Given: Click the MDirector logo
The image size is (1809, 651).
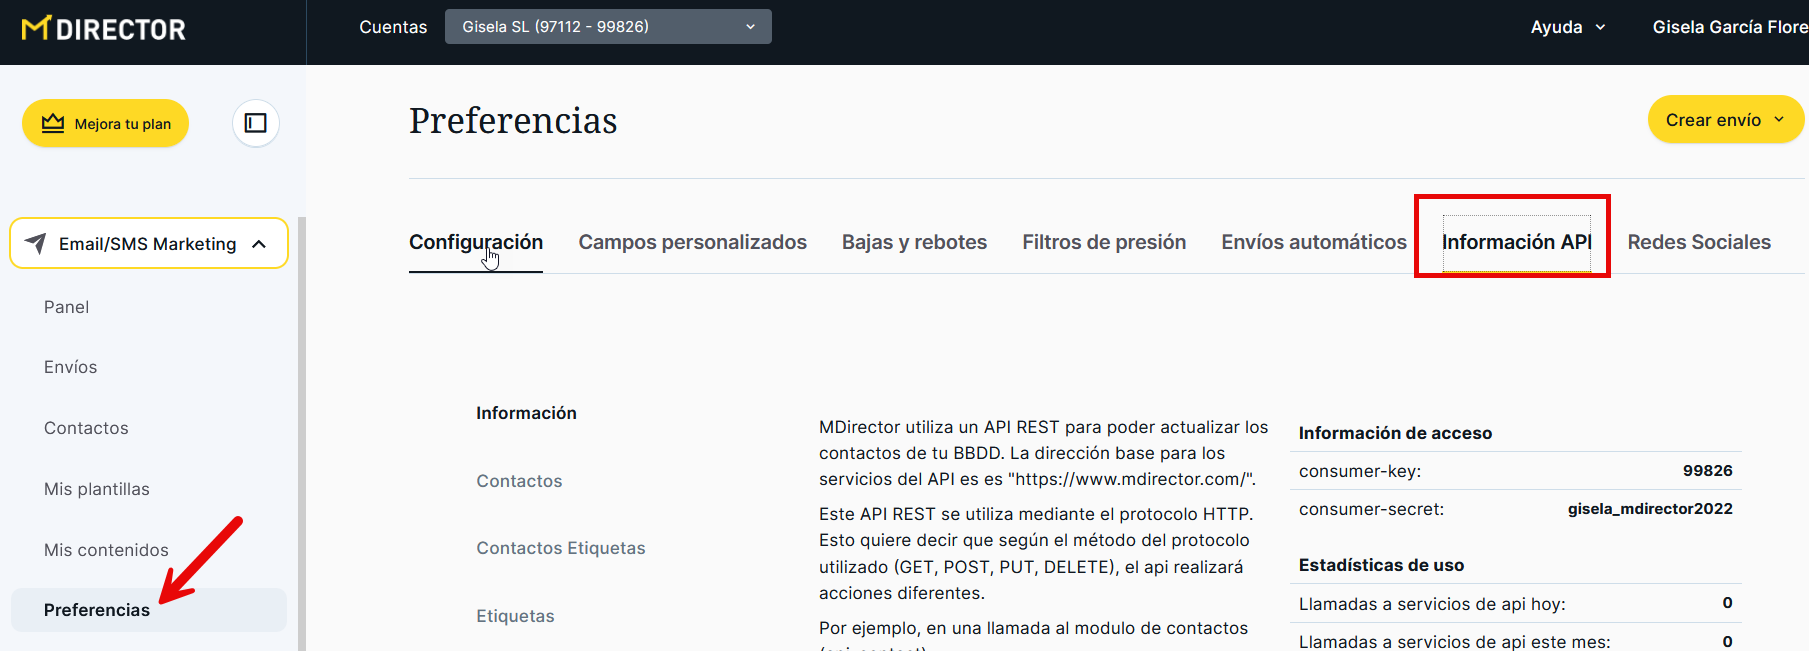Looking at the screenshot, I should (x=104, y=29).
